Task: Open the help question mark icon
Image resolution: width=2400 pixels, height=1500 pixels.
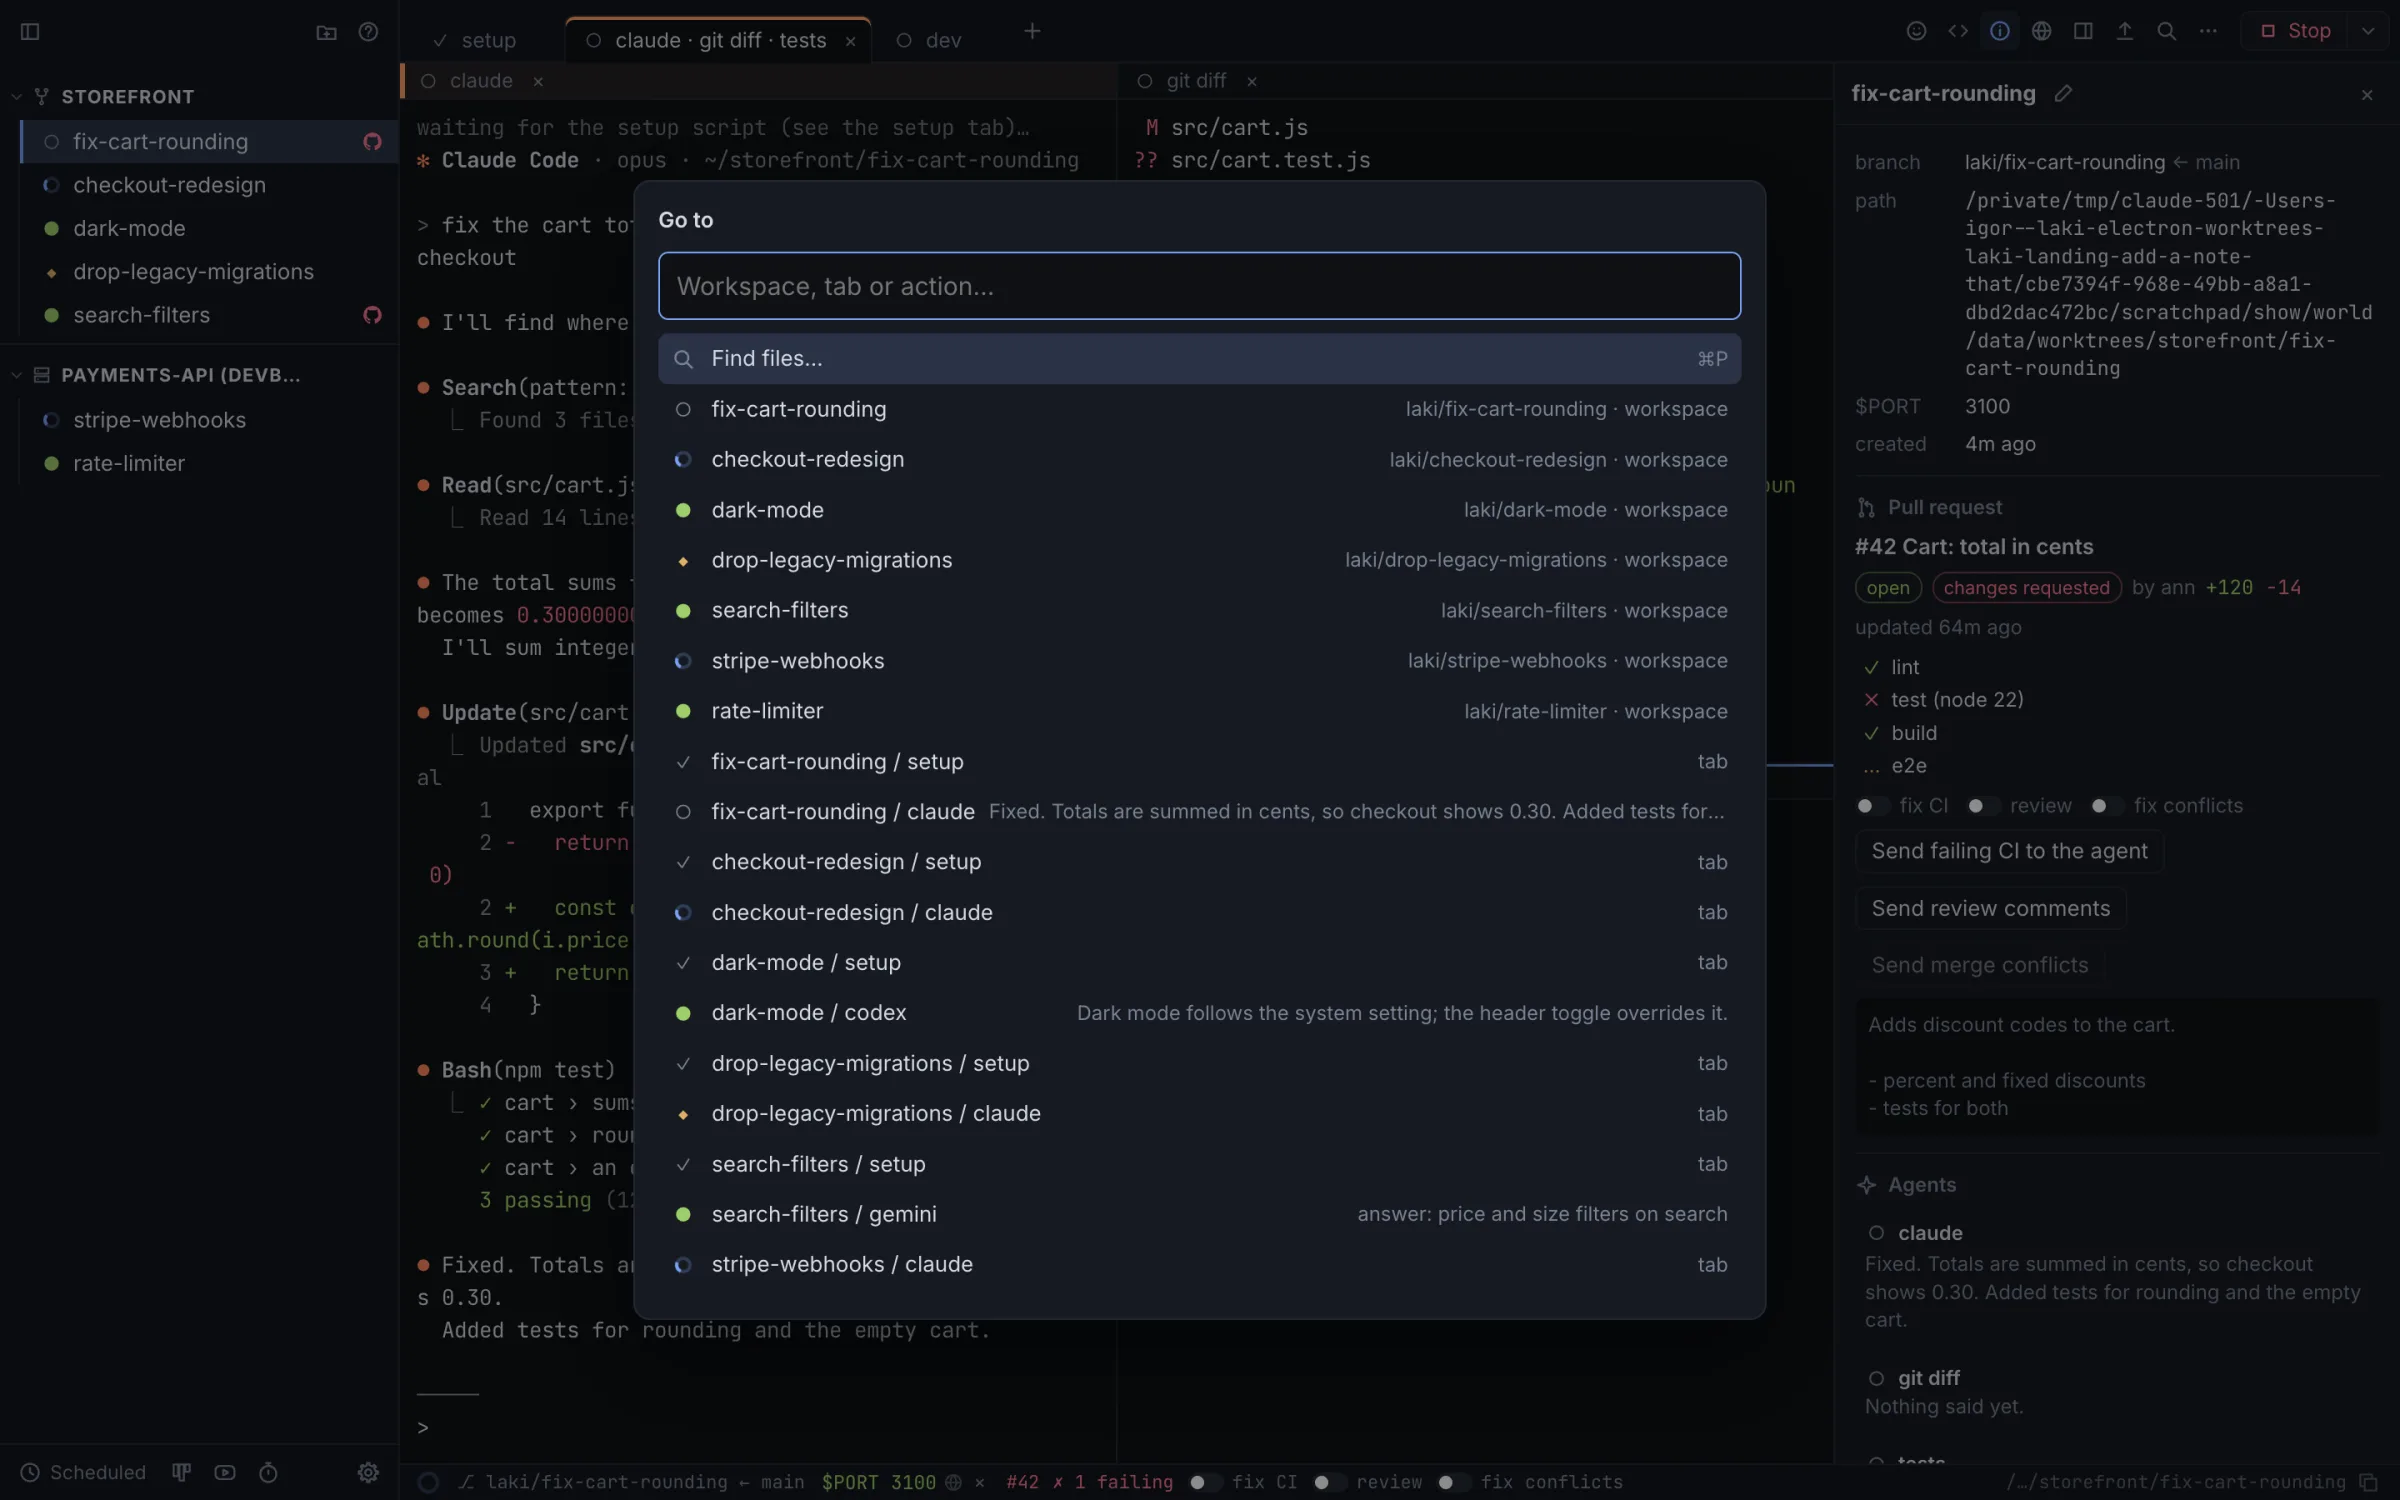Action: pos(368,32)
